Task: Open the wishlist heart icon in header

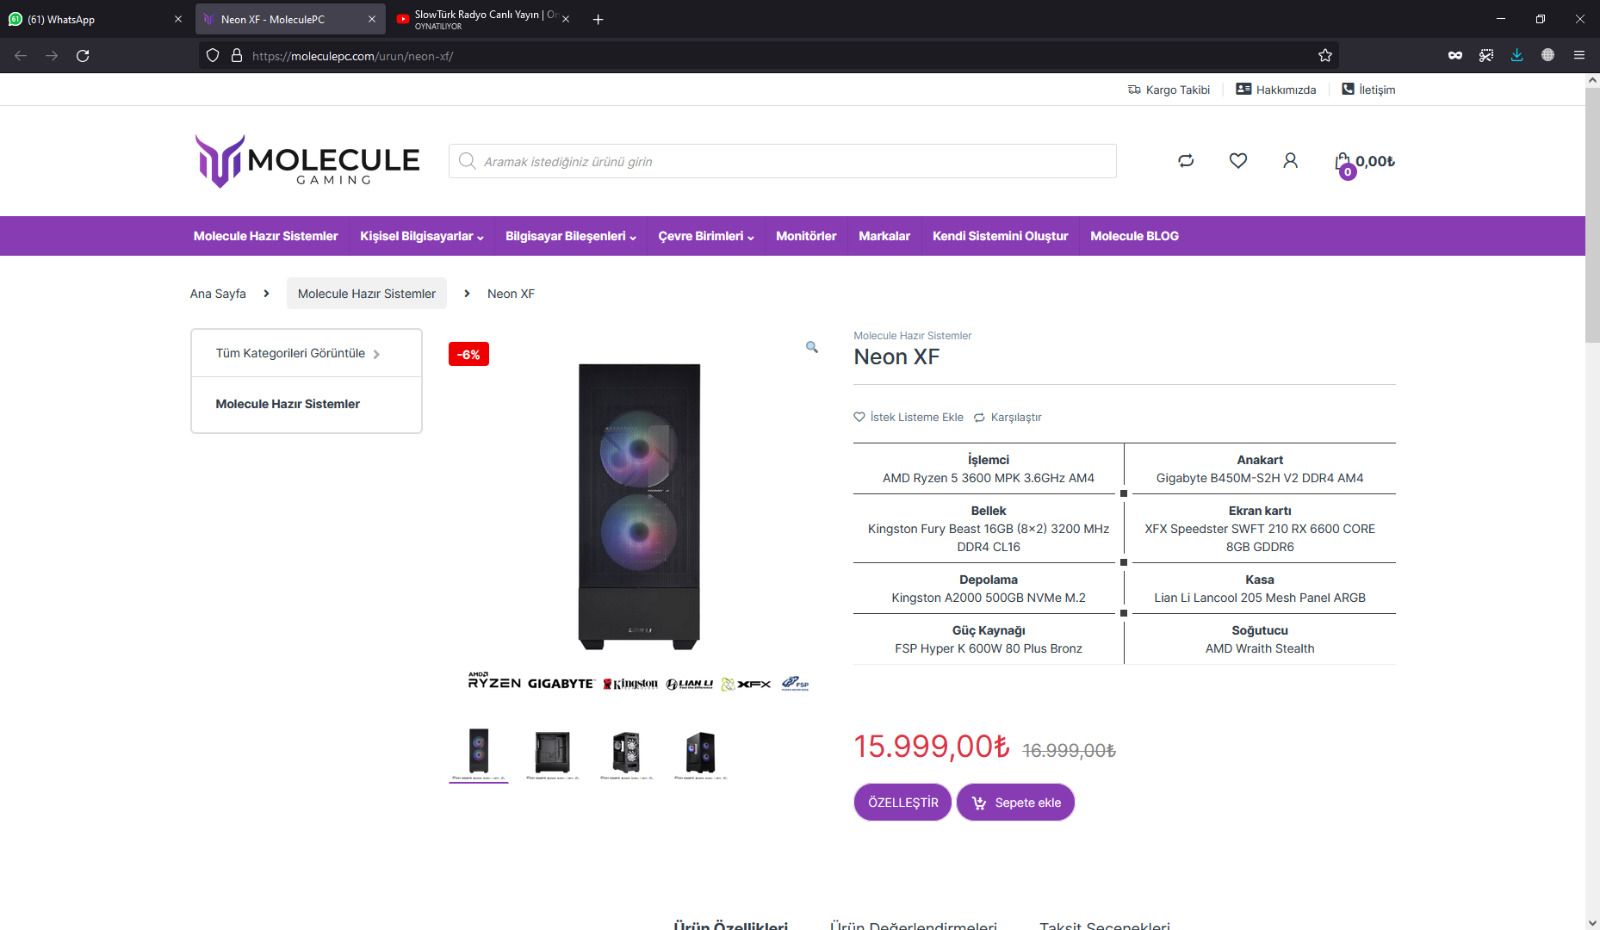Action: pos(1238,161)
